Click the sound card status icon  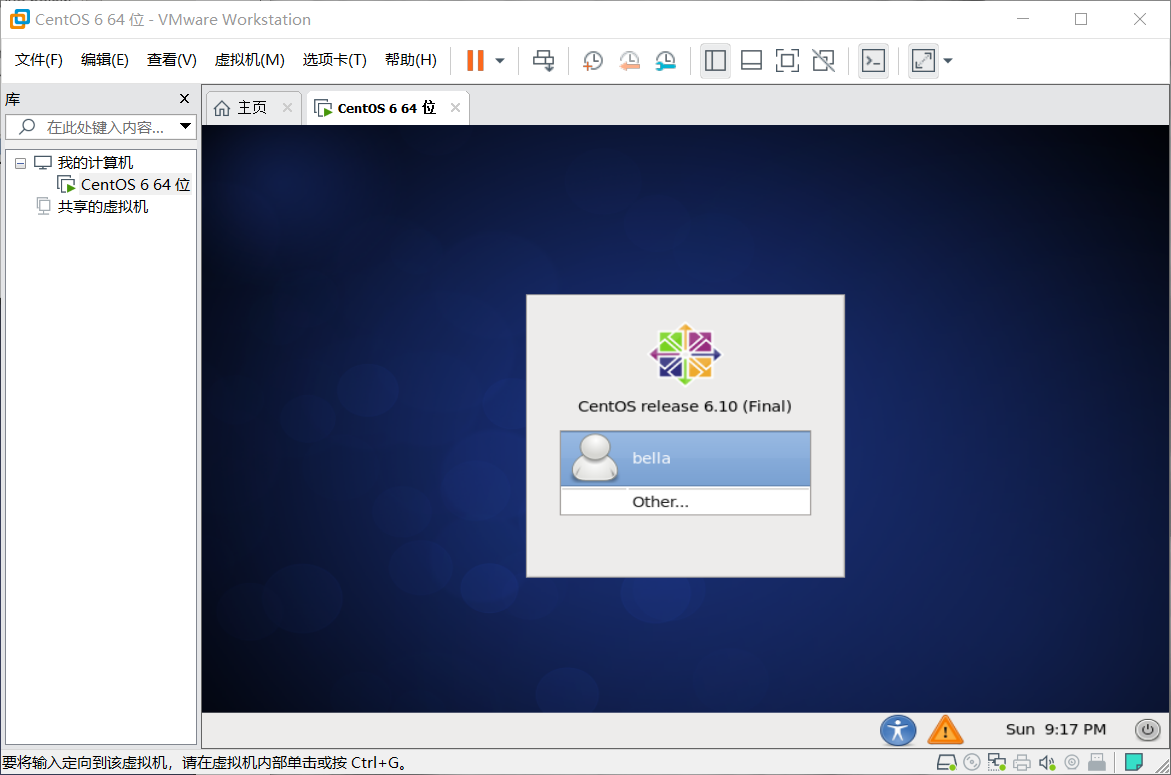coord(1047,762)
